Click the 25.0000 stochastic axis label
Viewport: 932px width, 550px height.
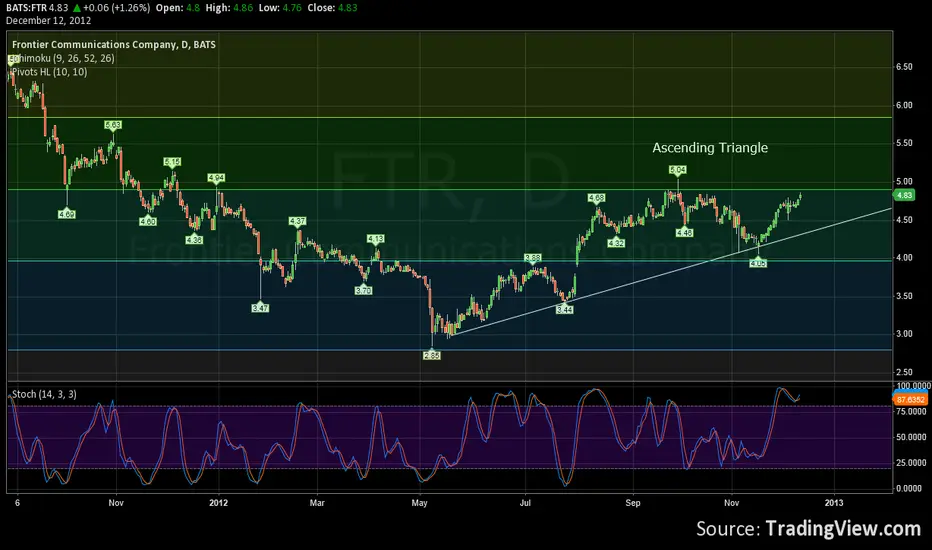911,463
